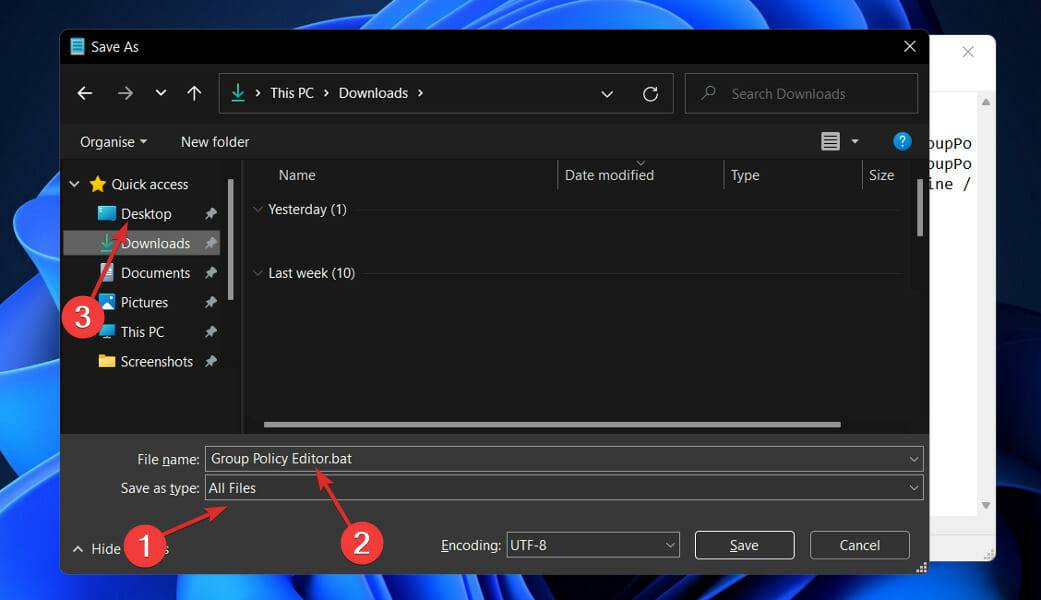
Task: Open the Organise menu
Action: [110, 141]
